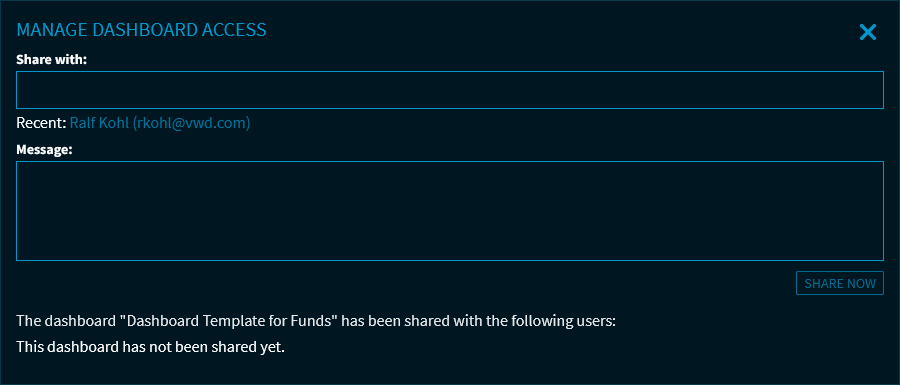The image size is (900, 385).
Task: Add rkohl@vwd.com from recent recipients
Action: [x=160, y=123]
